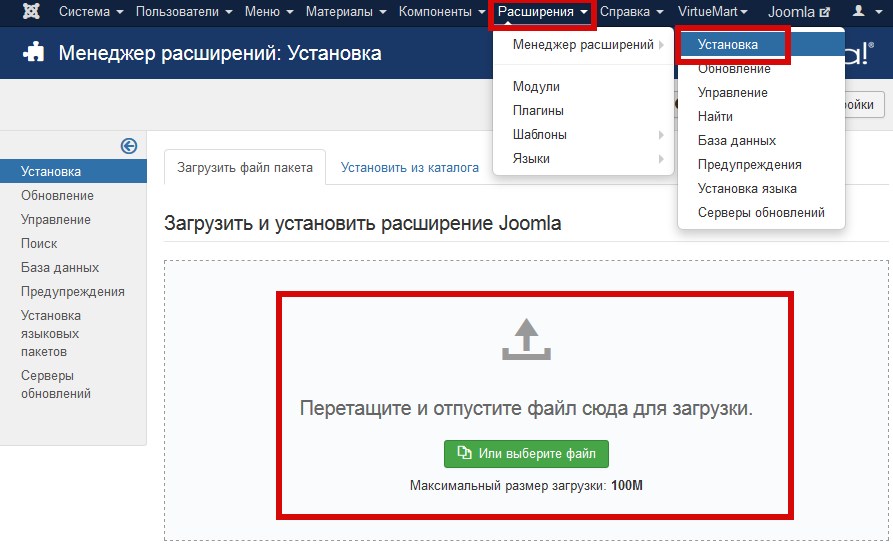Click the drag-and-drop file upload area text
The height and width of the screenshot is (557, 893).
point(526,408)
